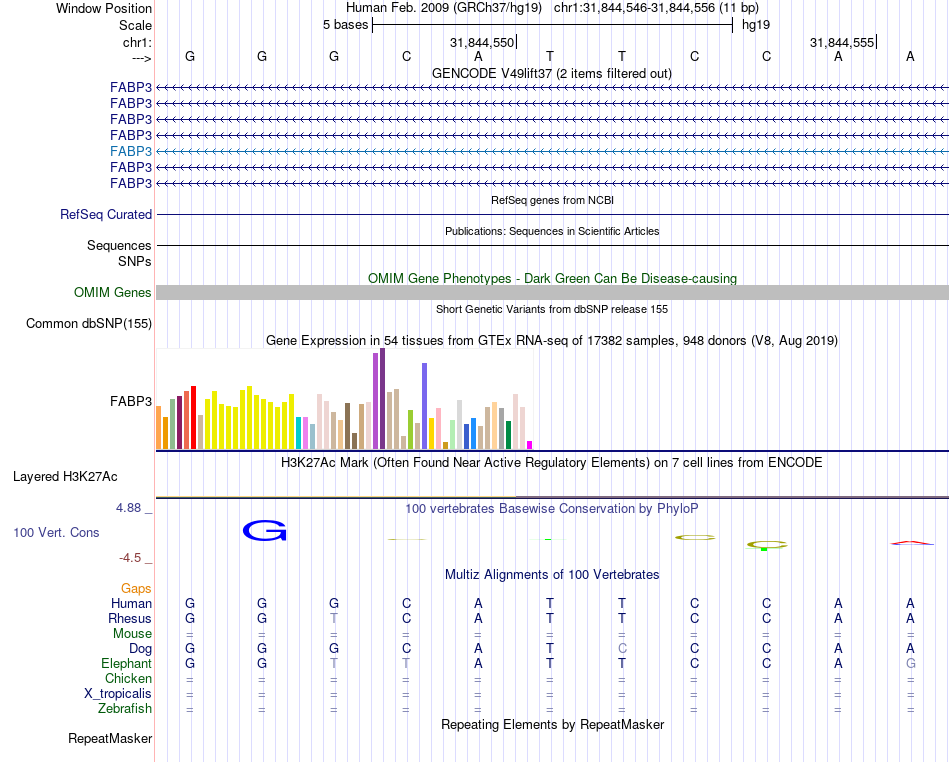Click the large blue G conservation logo
950x762 pixels.
(264, 531)
